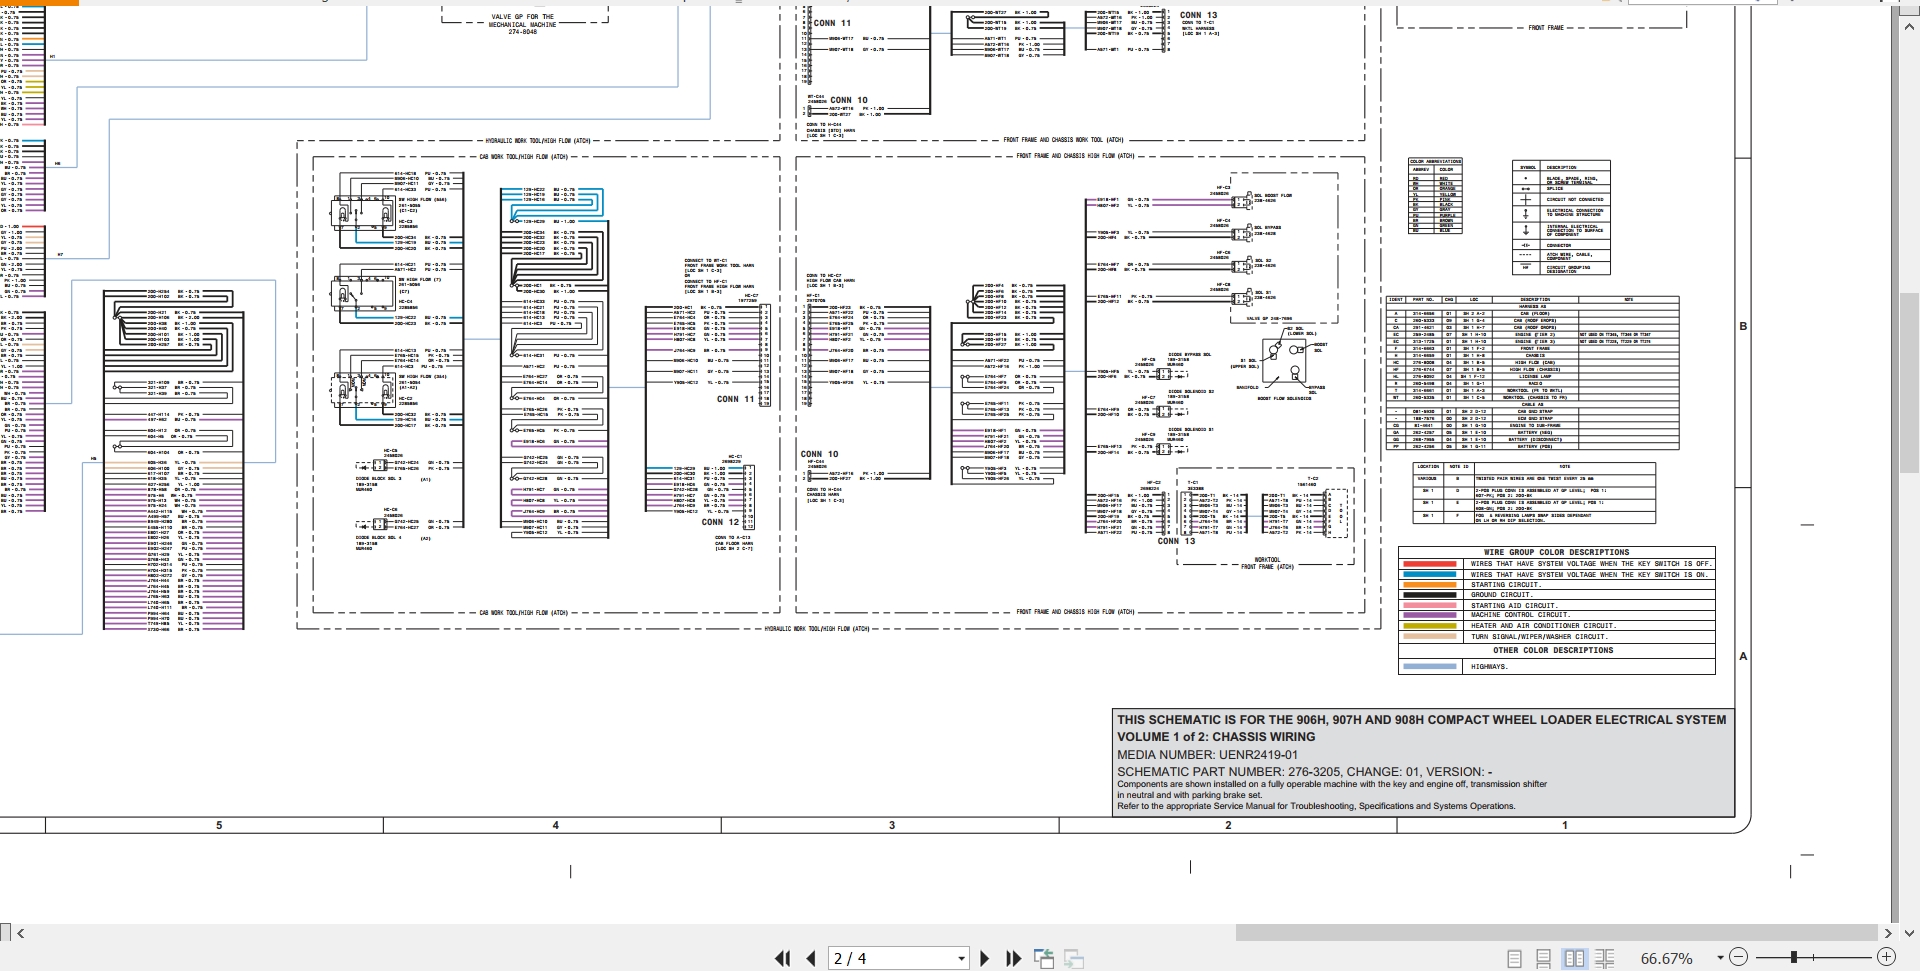Switch to continuous facing view
Viewport: 1920px width, 971px height.
point(1604,959)
